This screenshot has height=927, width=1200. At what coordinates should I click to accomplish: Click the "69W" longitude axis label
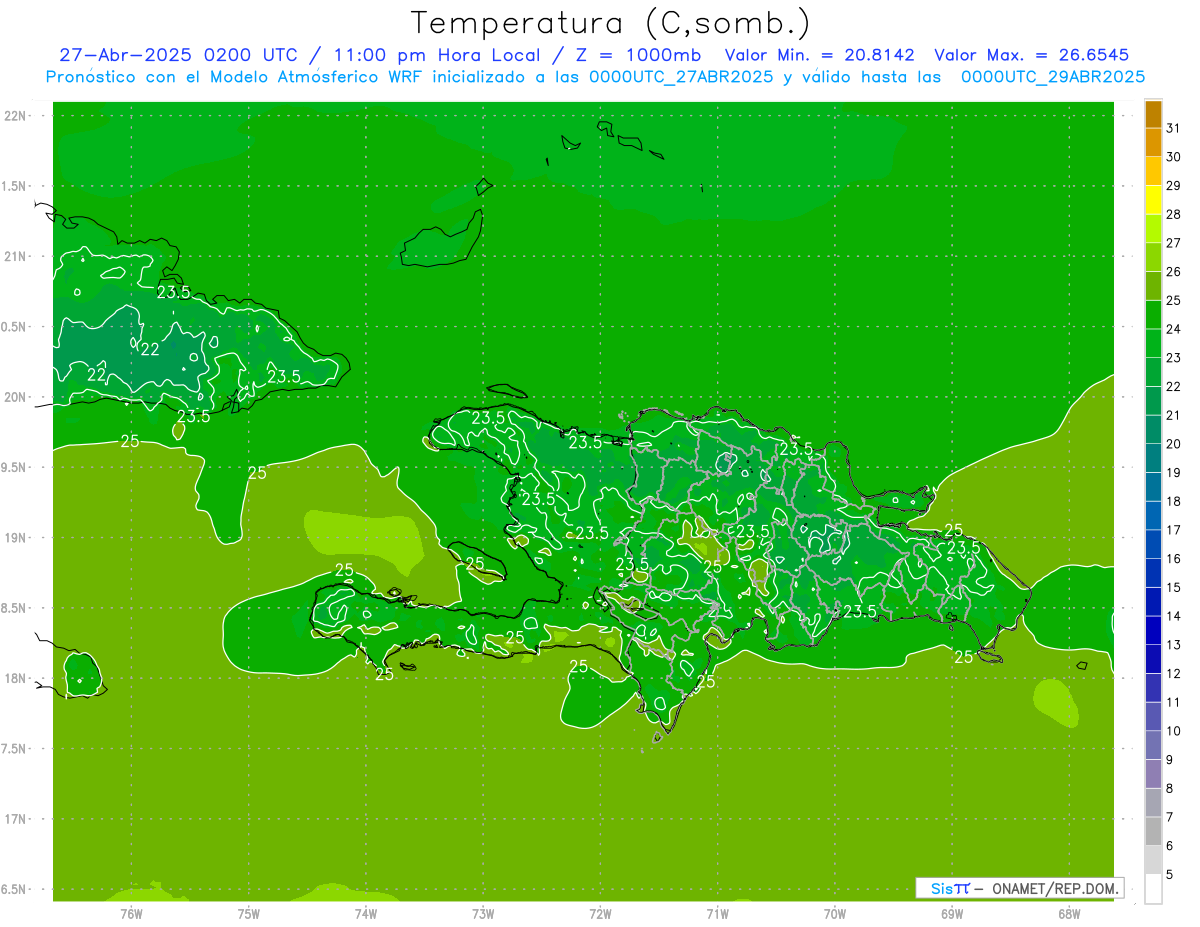pos(952,914)
